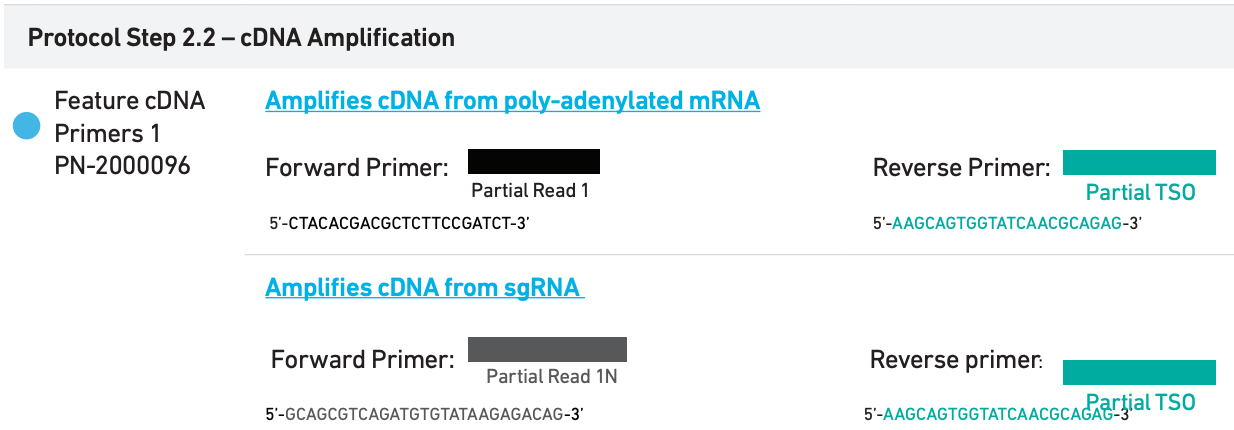Viewport: 1234px width, 430px height.
Task: Click the 'Protocol Step 2.2 – cDNA Amplification' header
Action: coord(241,38)
